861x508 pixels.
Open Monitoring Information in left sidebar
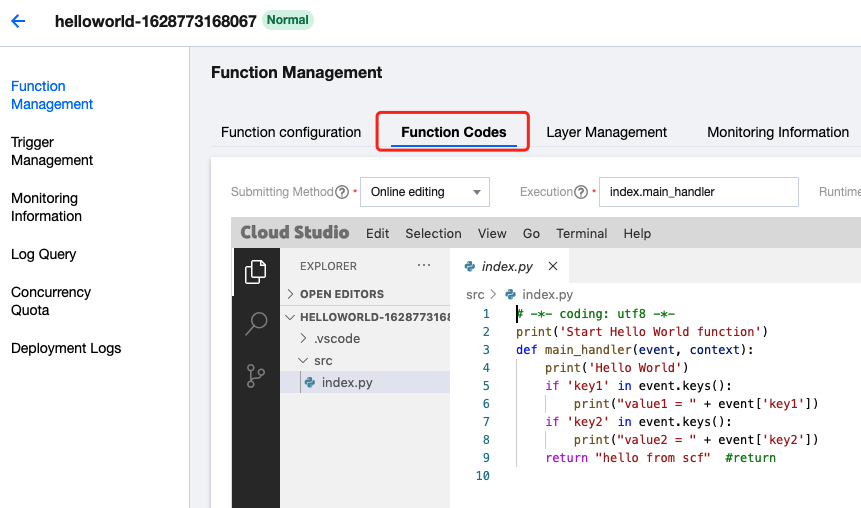coord(46,207)
